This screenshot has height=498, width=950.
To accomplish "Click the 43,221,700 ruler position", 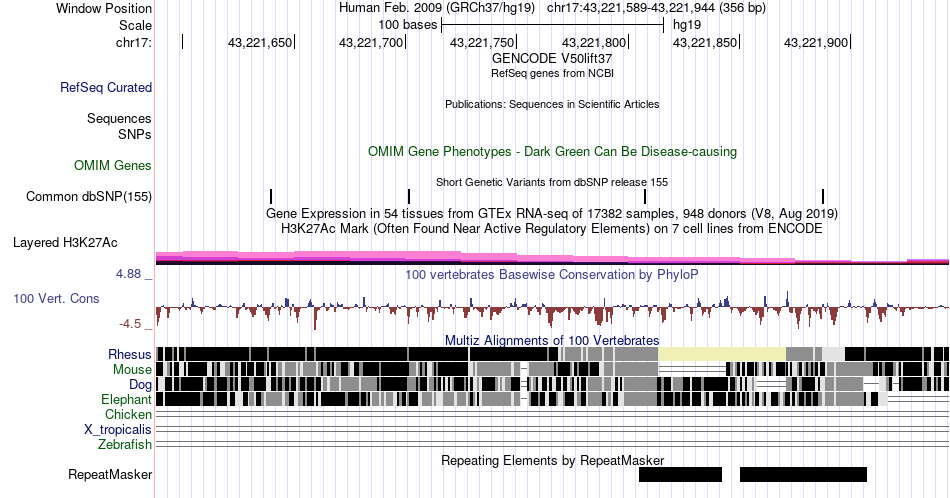I will 371,42.
